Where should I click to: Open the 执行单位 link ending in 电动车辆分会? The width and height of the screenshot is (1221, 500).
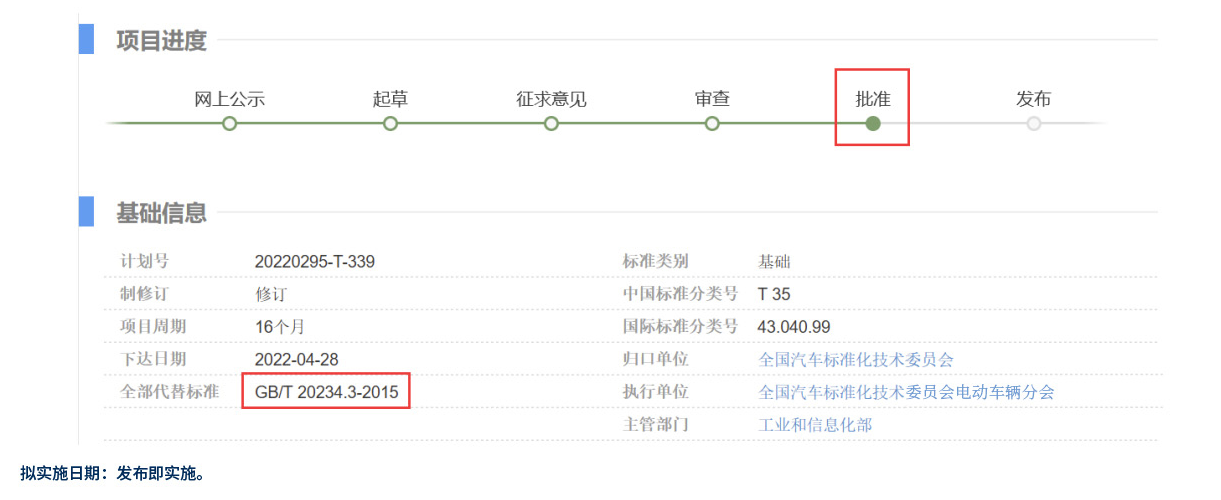pos(906,392)
